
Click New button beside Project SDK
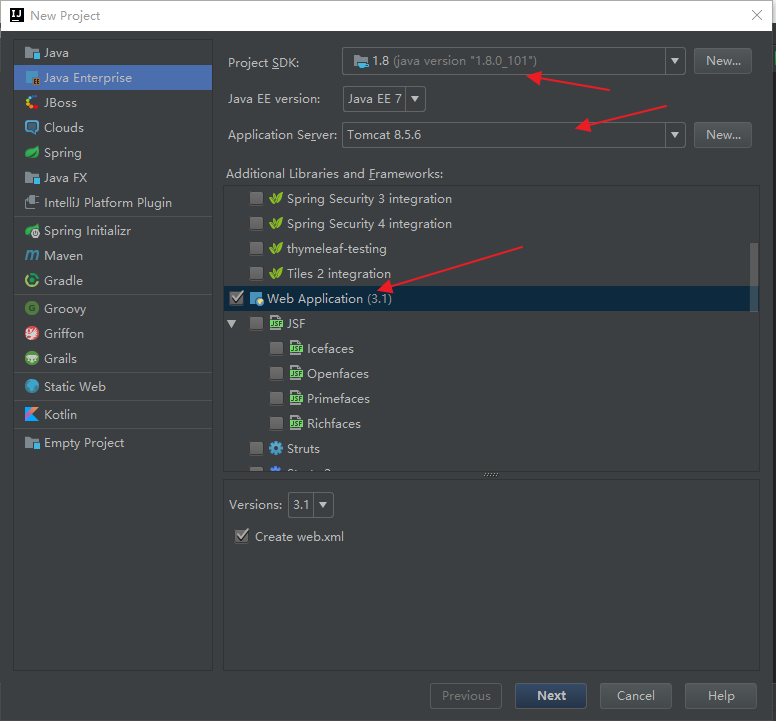723,61
